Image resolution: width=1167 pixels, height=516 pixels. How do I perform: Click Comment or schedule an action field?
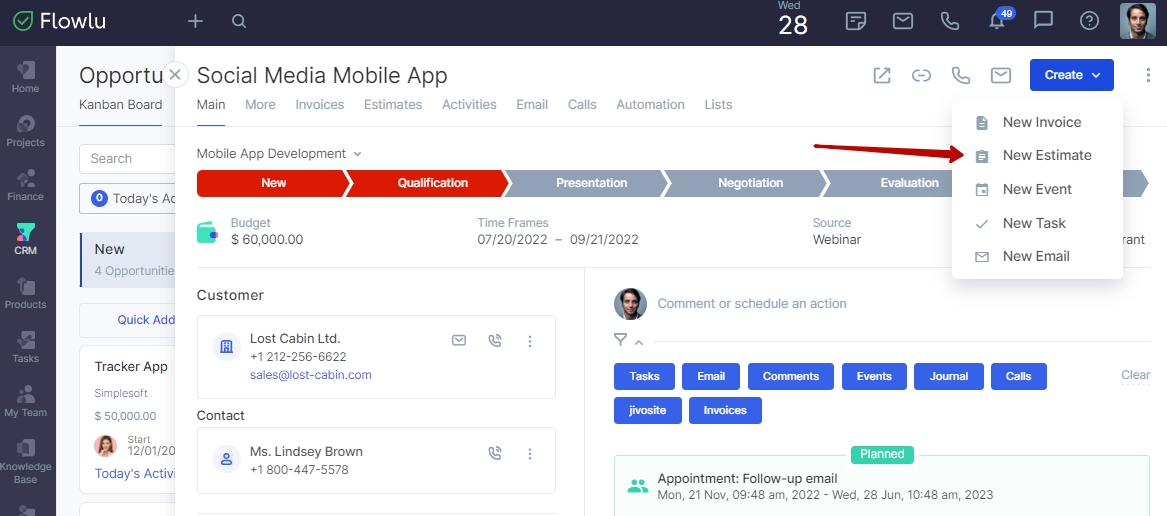pos(752,304)
